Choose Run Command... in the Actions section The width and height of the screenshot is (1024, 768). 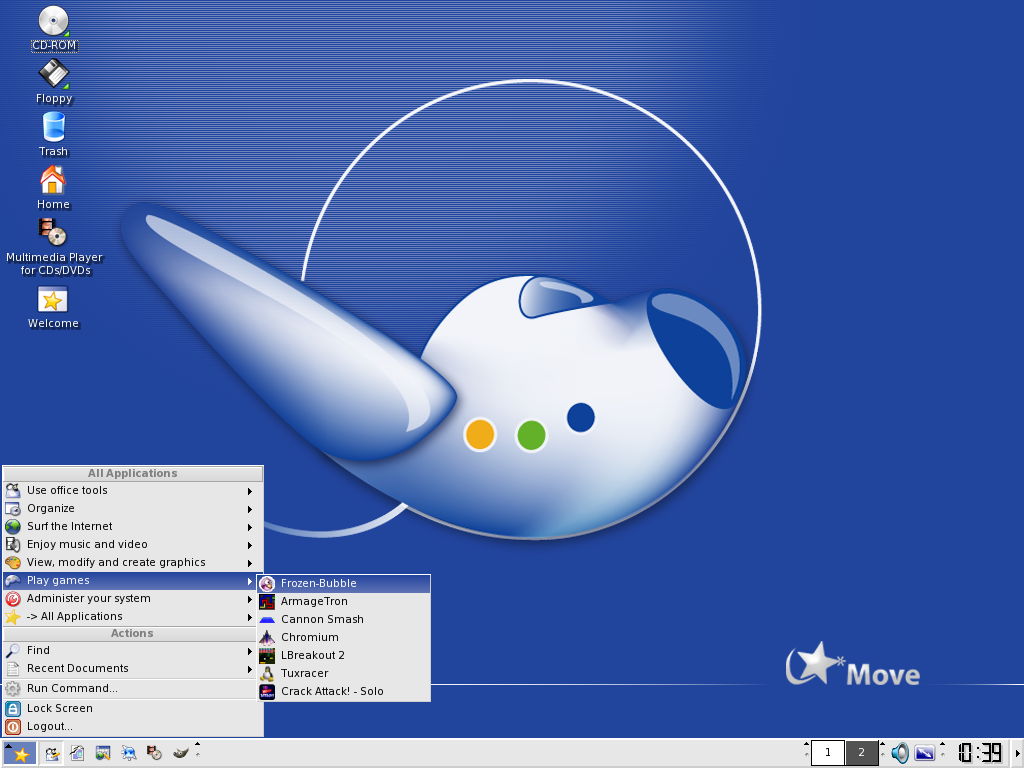pos(133,688)
